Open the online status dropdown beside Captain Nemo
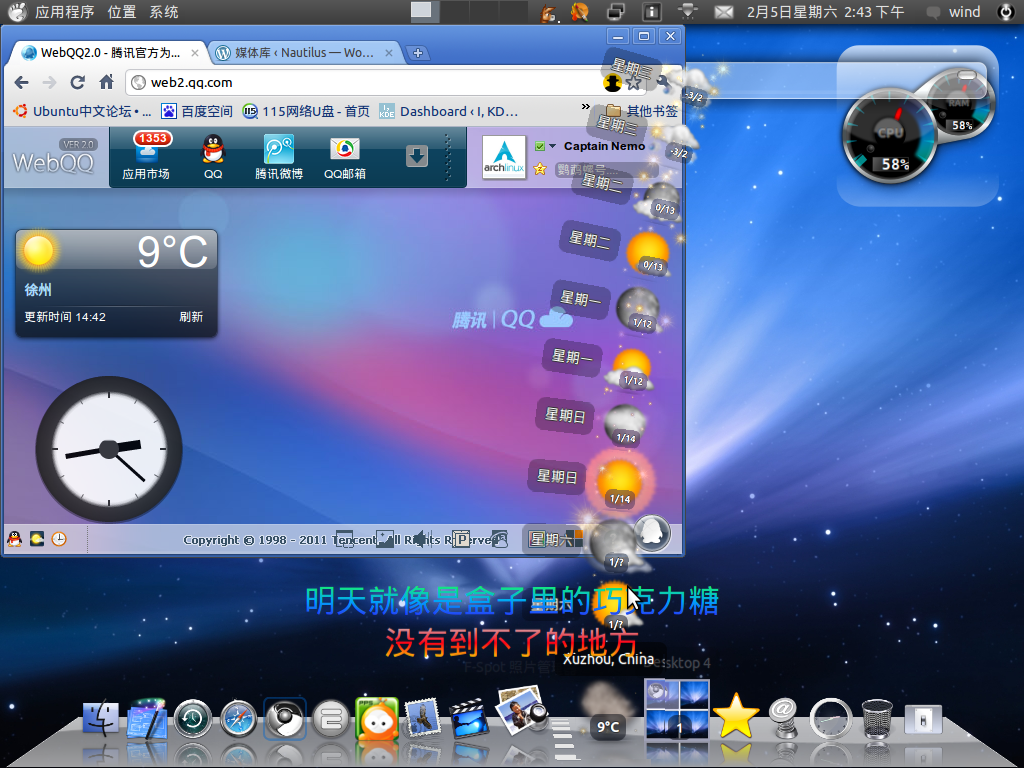1024x768 pixels. click(x=552, y=146)
